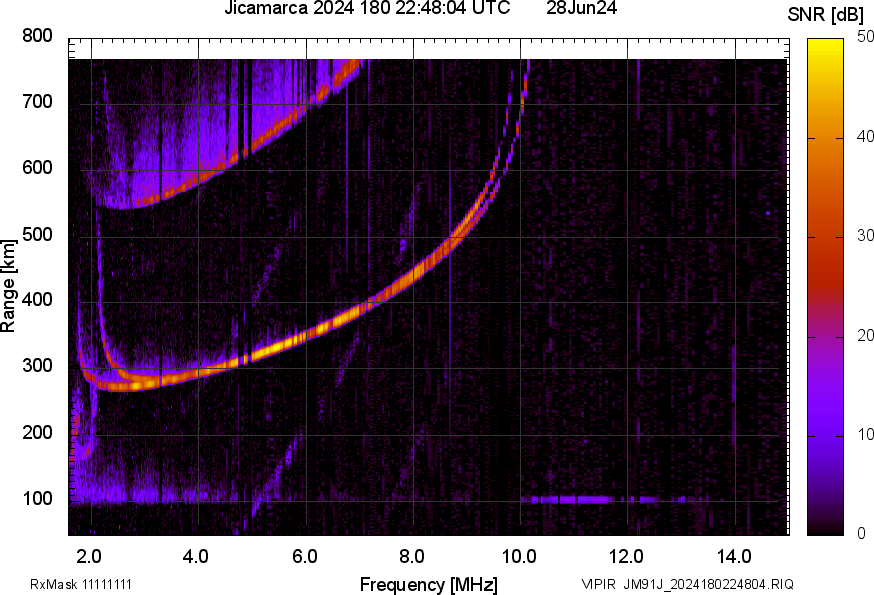Click the range tick label '100'
The height and width of the screenshot is (595, 874).
[37, 498]
